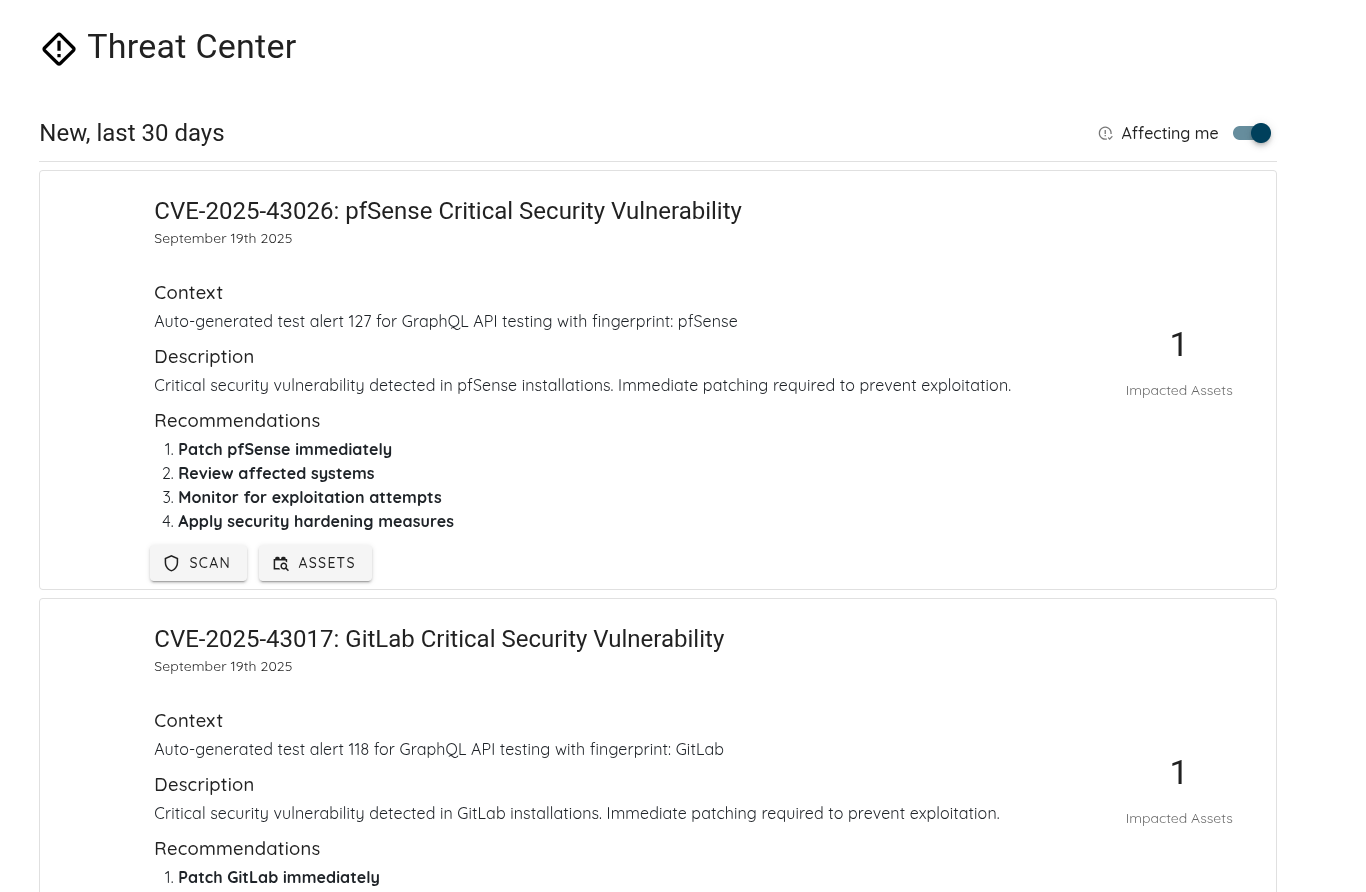
Task: Select the "Monitor for exploitation attempts" recommendation
Action: (x=309, y=498)
